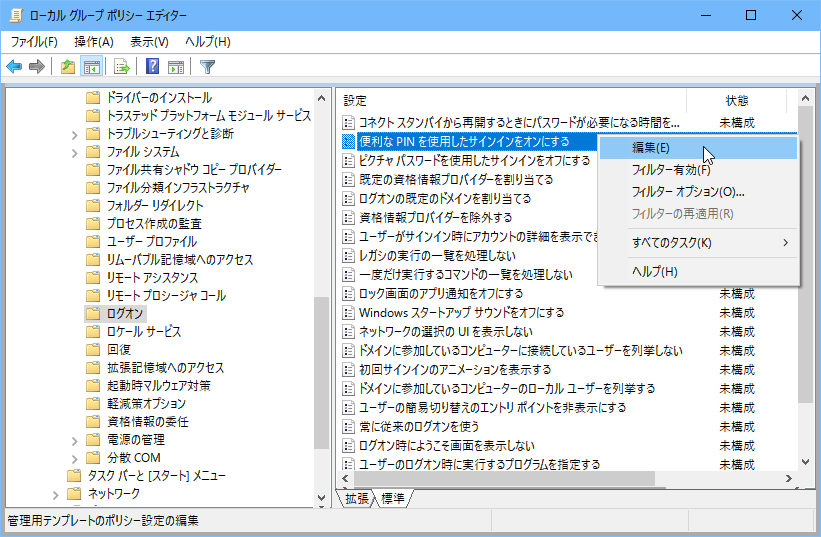
Task: Expand the トラブルシューティングと診断 tree node
Action: [74, 135]
